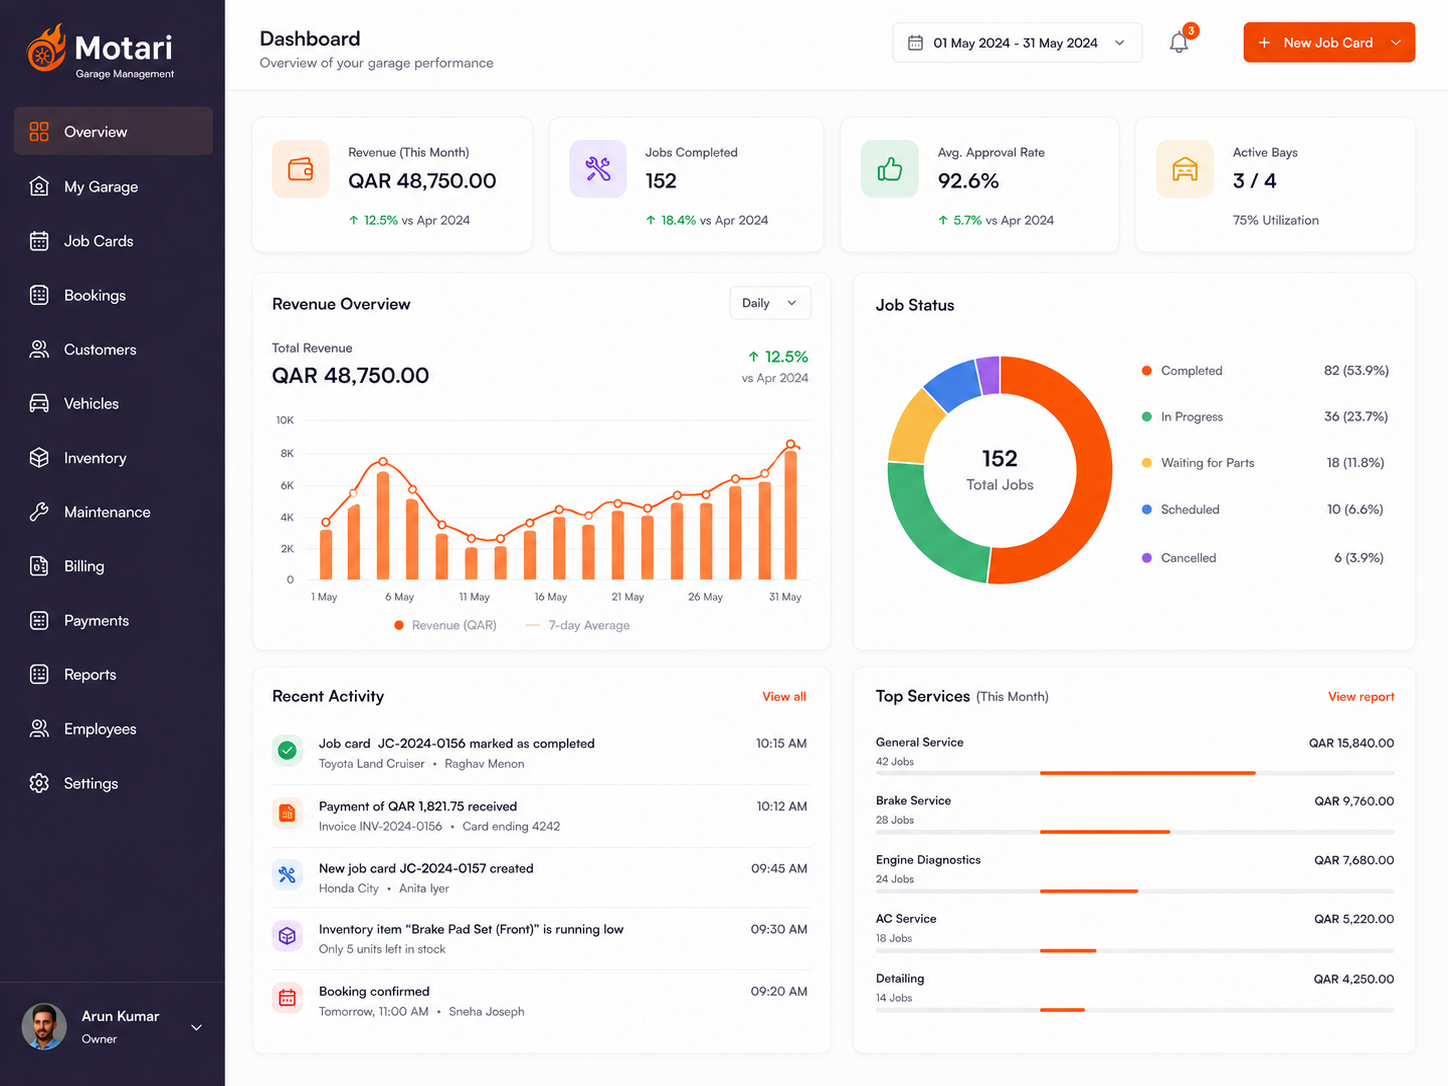The image size is (1448, 1086).
Task: Click the low inventory activity cube icon
Action: [x=287, y=936]
